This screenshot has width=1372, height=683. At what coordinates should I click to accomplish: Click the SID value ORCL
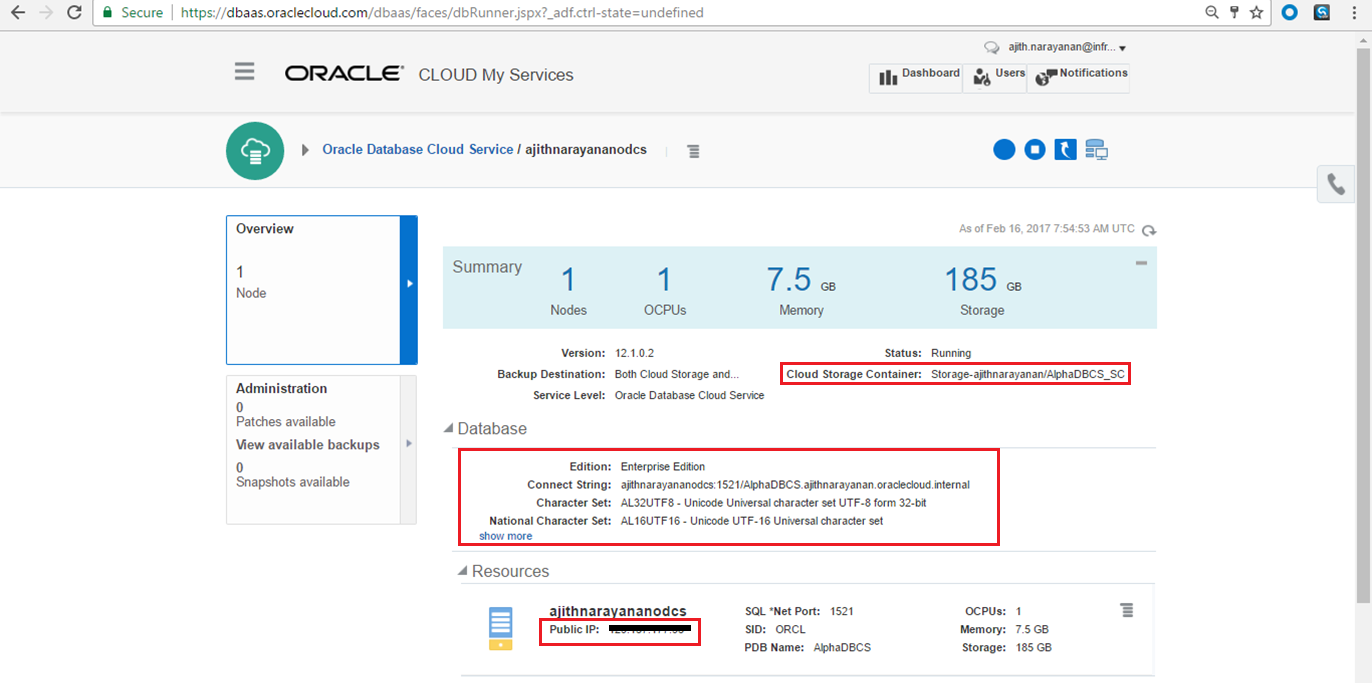(x=790, y=630)
